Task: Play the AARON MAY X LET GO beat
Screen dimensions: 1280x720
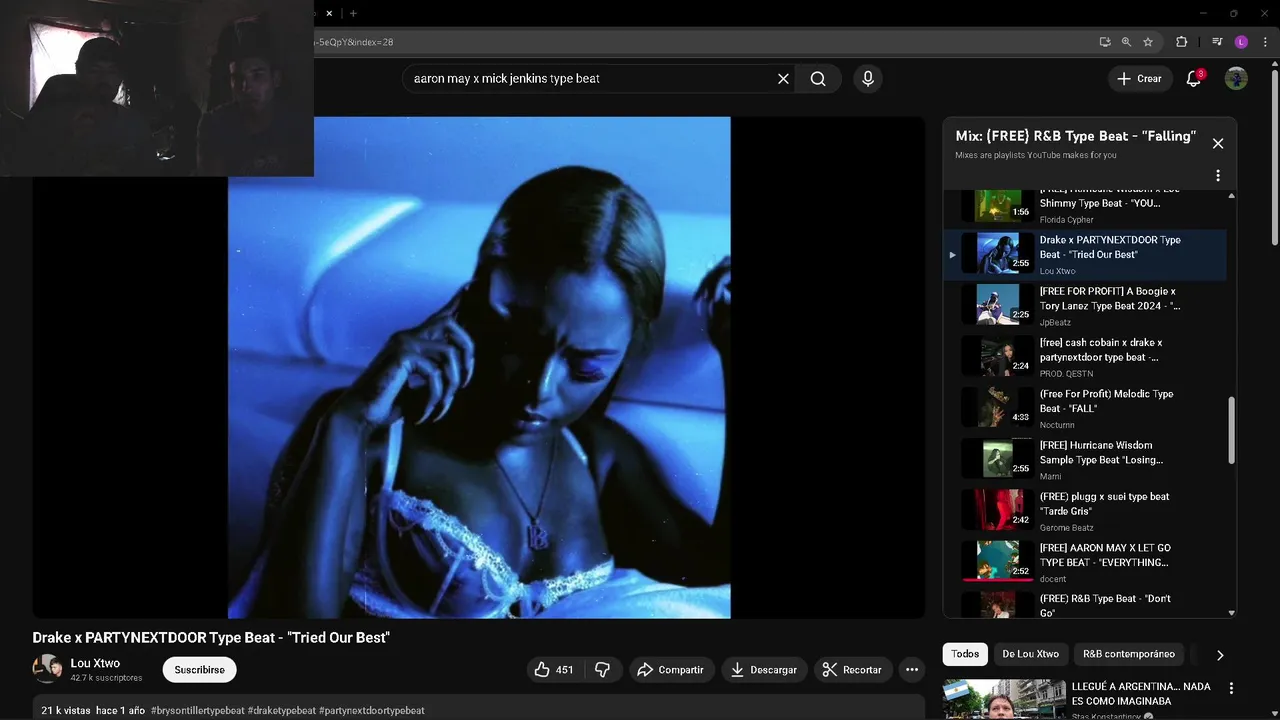Action: (1085, 562)
